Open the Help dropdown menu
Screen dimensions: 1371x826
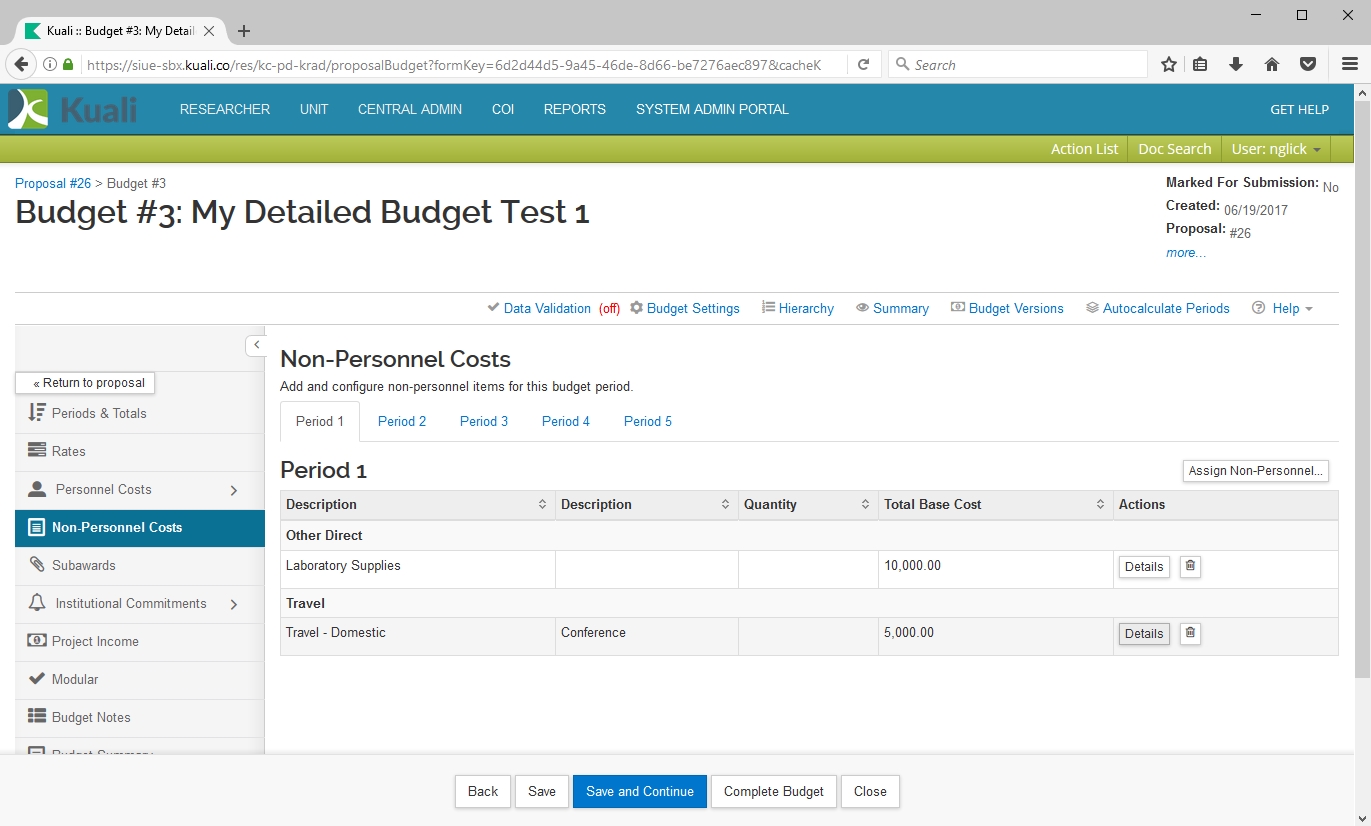pyautogui.click(x=1284, y=308)
